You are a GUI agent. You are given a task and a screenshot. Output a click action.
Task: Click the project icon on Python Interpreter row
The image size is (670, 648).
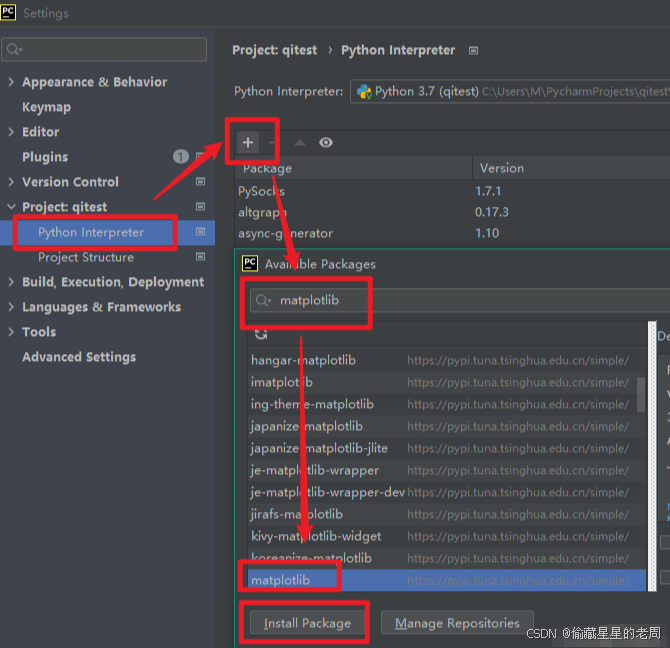click(x=200, y=232)
